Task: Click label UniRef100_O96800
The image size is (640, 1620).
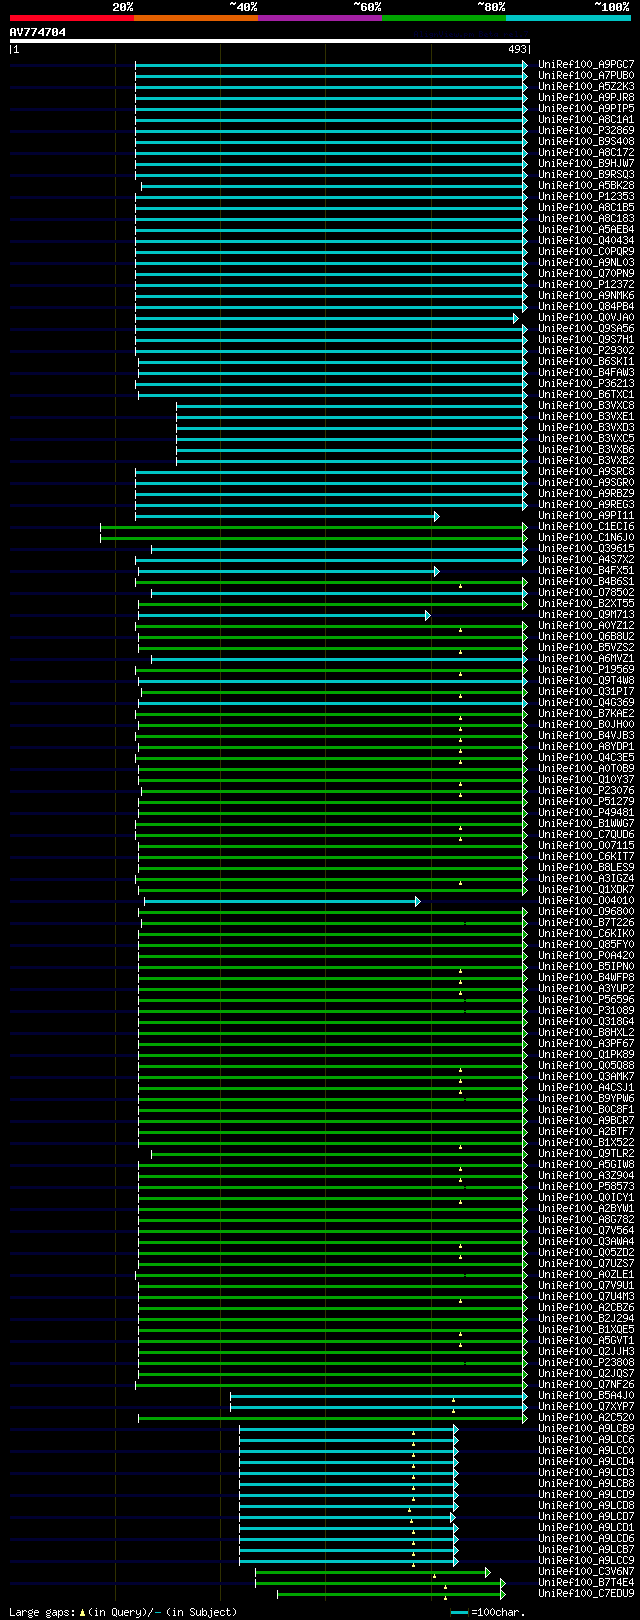Action: [x=586, y=911]
